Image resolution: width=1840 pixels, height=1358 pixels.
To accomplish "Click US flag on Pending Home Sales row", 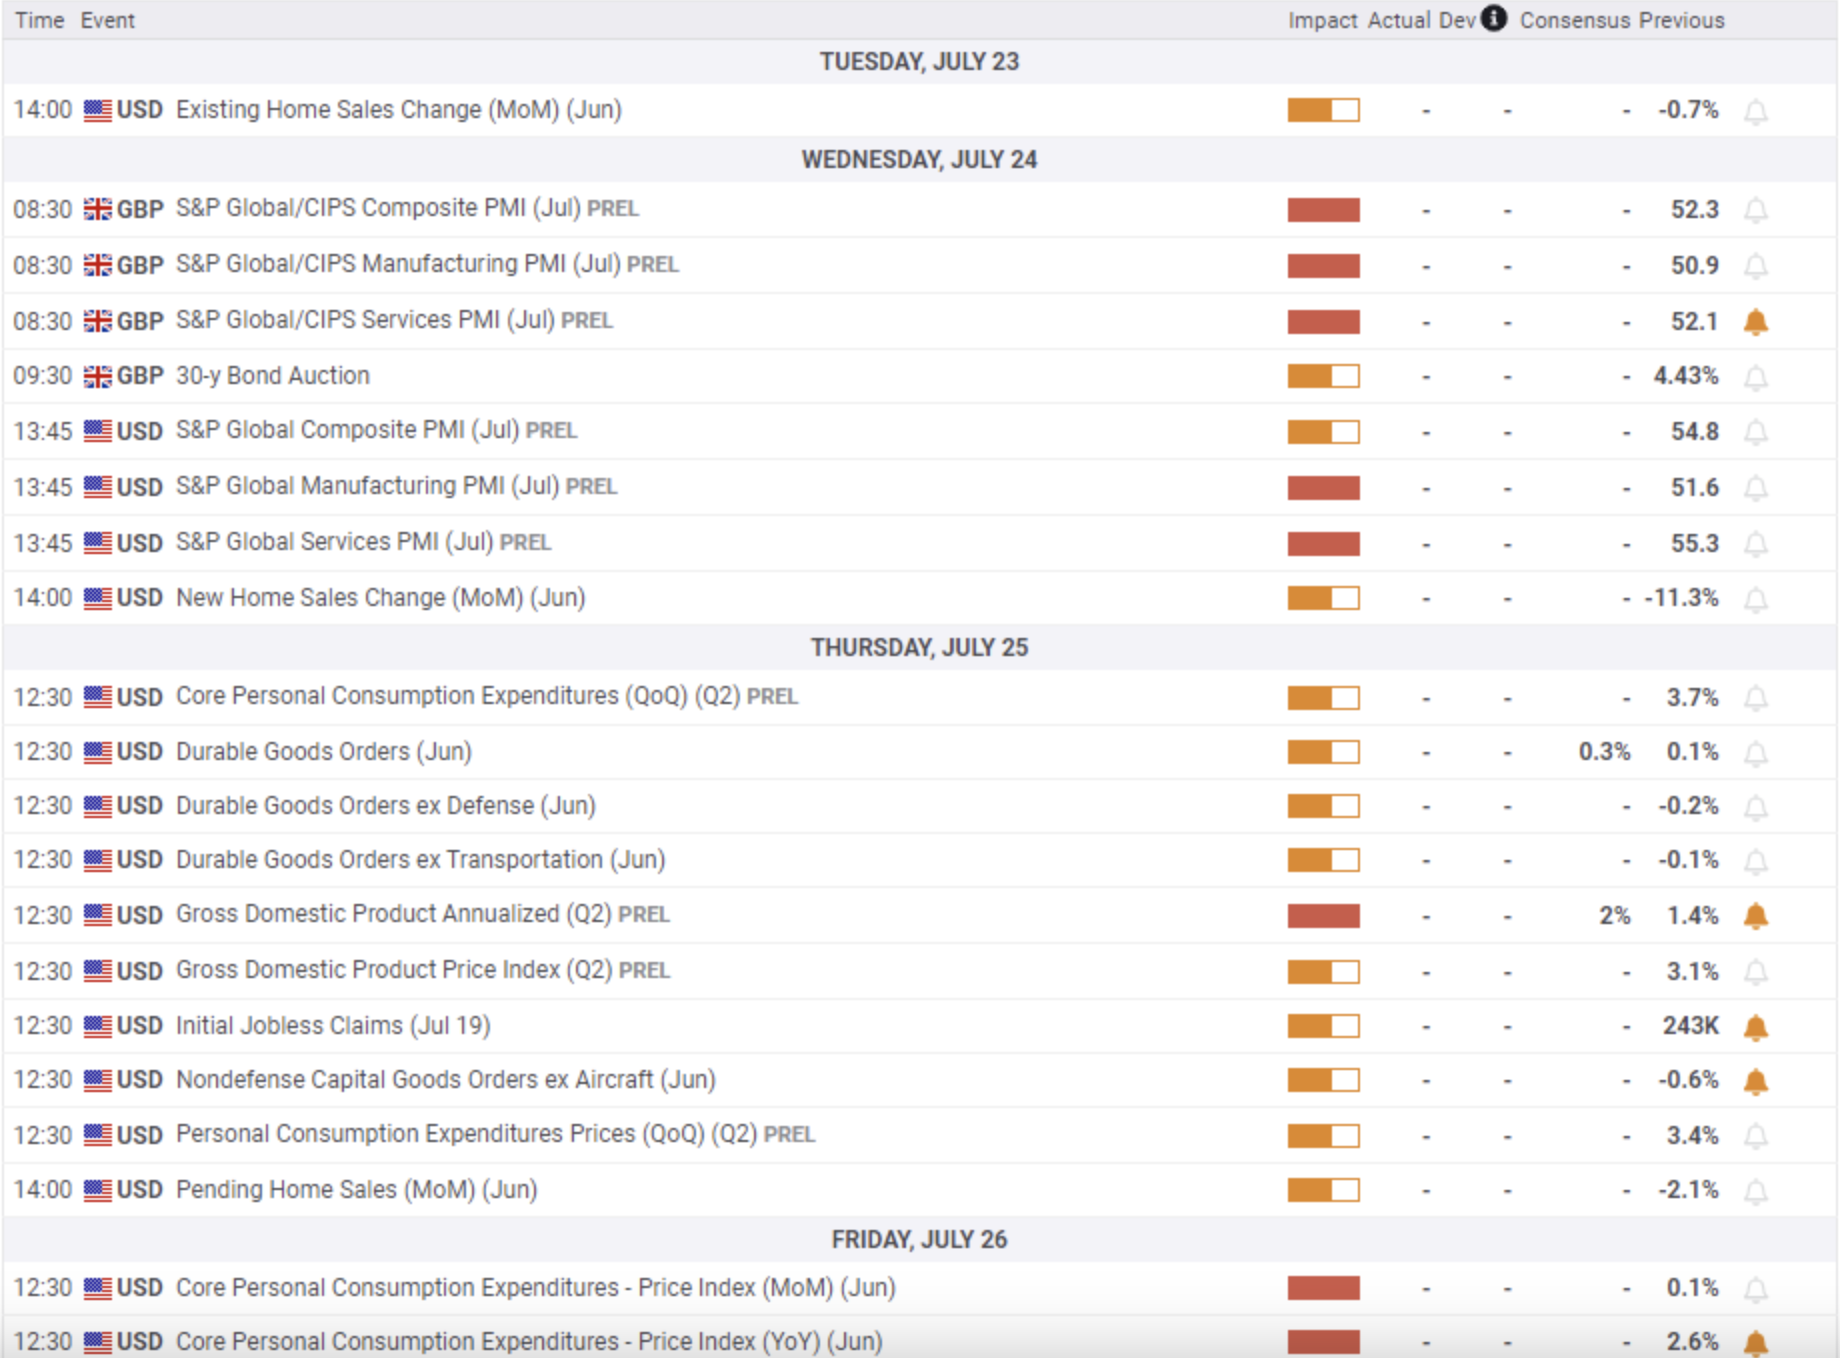I will (97, 1190).
